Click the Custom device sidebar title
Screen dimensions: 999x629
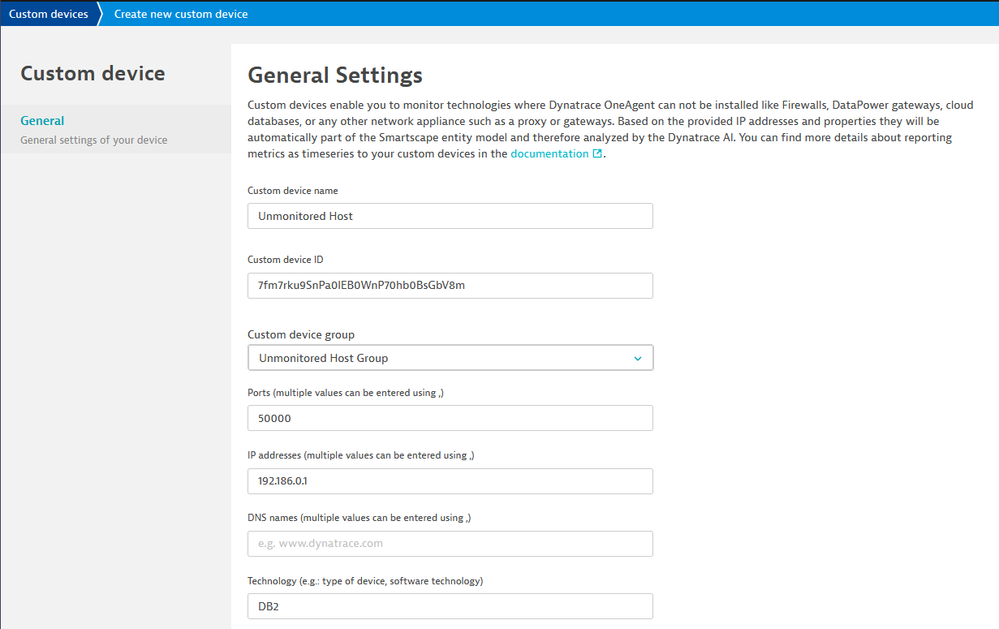[x=93, y=73]
